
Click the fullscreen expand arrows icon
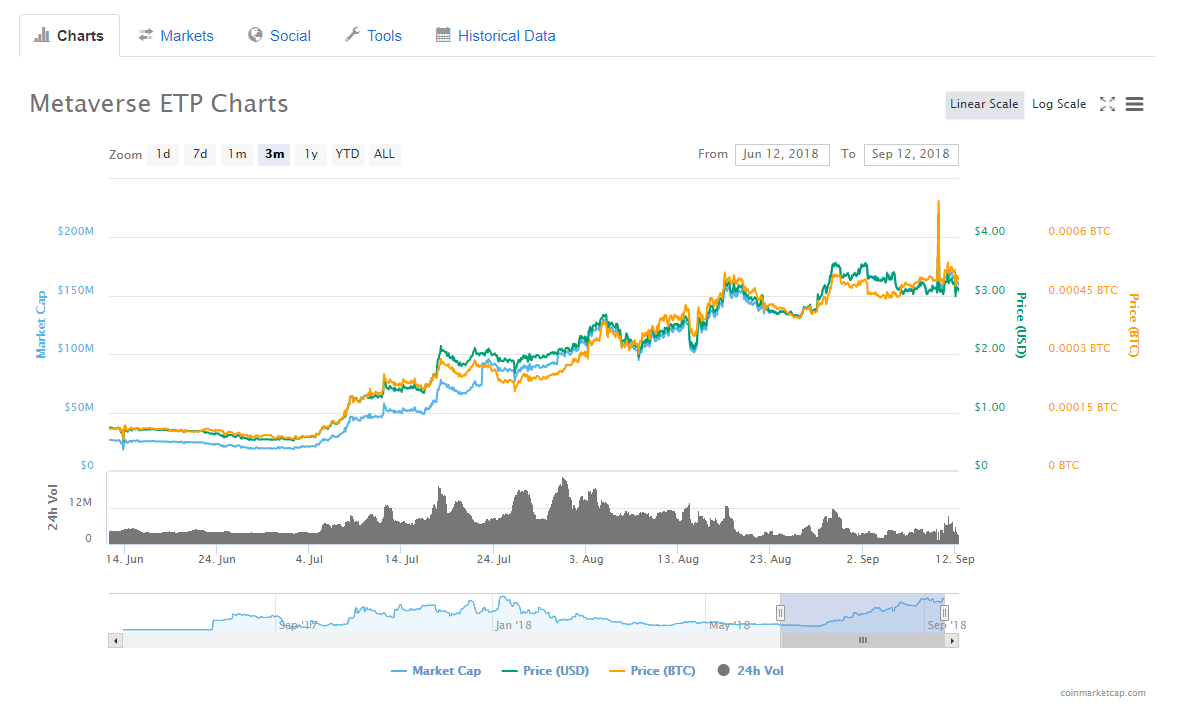[x=1107, y=105]
